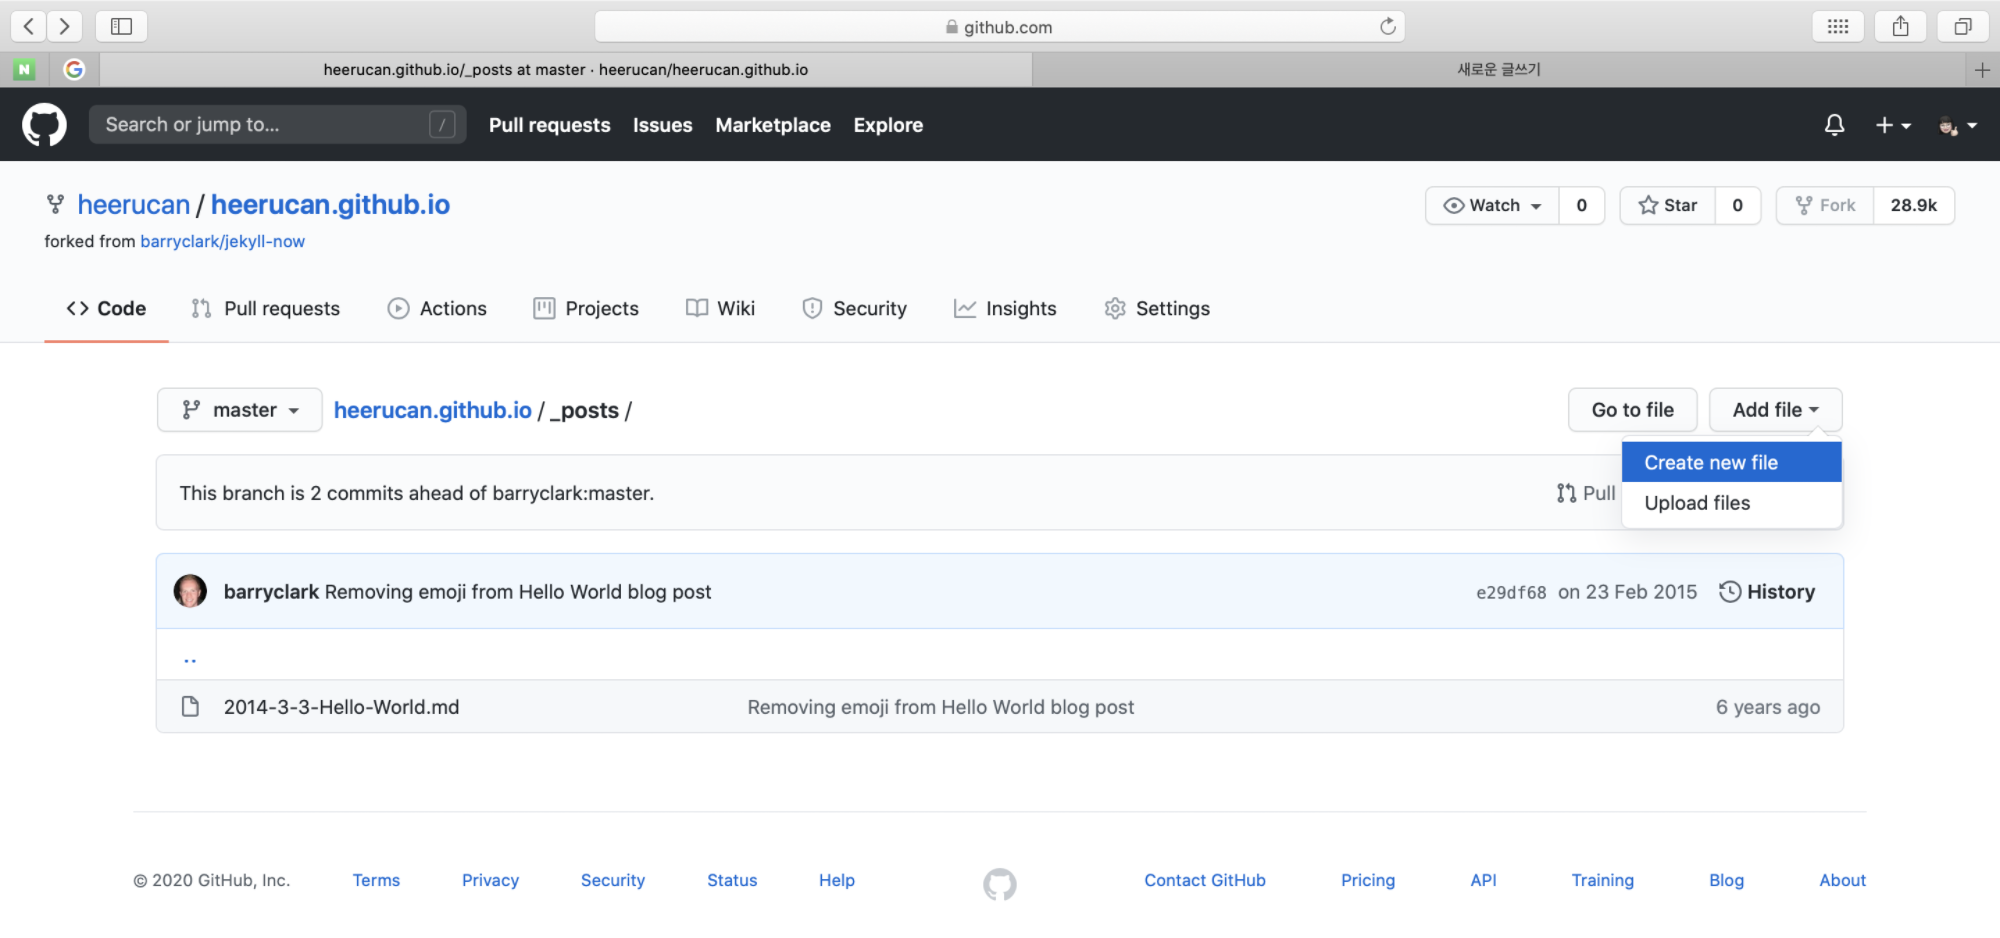Image resolution: width=2000 pixels, height=938 pixels.
Task: Click Pull requests in the top navigation
Action: pyautogui.click(x=549, y=125)
